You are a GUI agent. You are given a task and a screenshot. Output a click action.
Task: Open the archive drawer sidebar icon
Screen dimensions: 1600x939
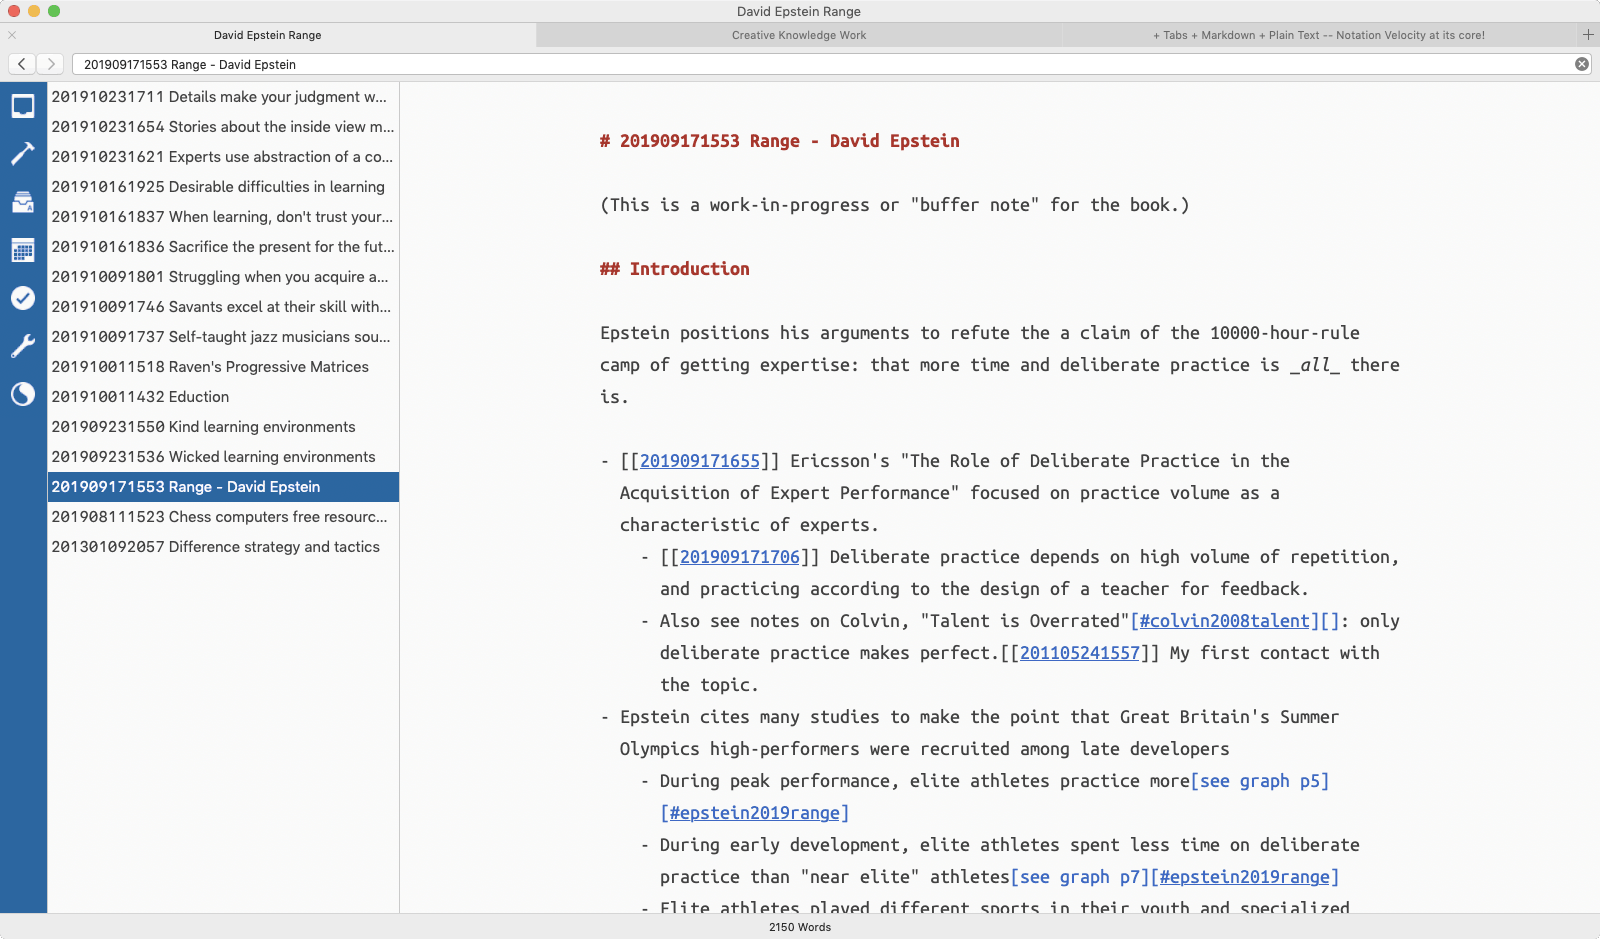point(23,202)
